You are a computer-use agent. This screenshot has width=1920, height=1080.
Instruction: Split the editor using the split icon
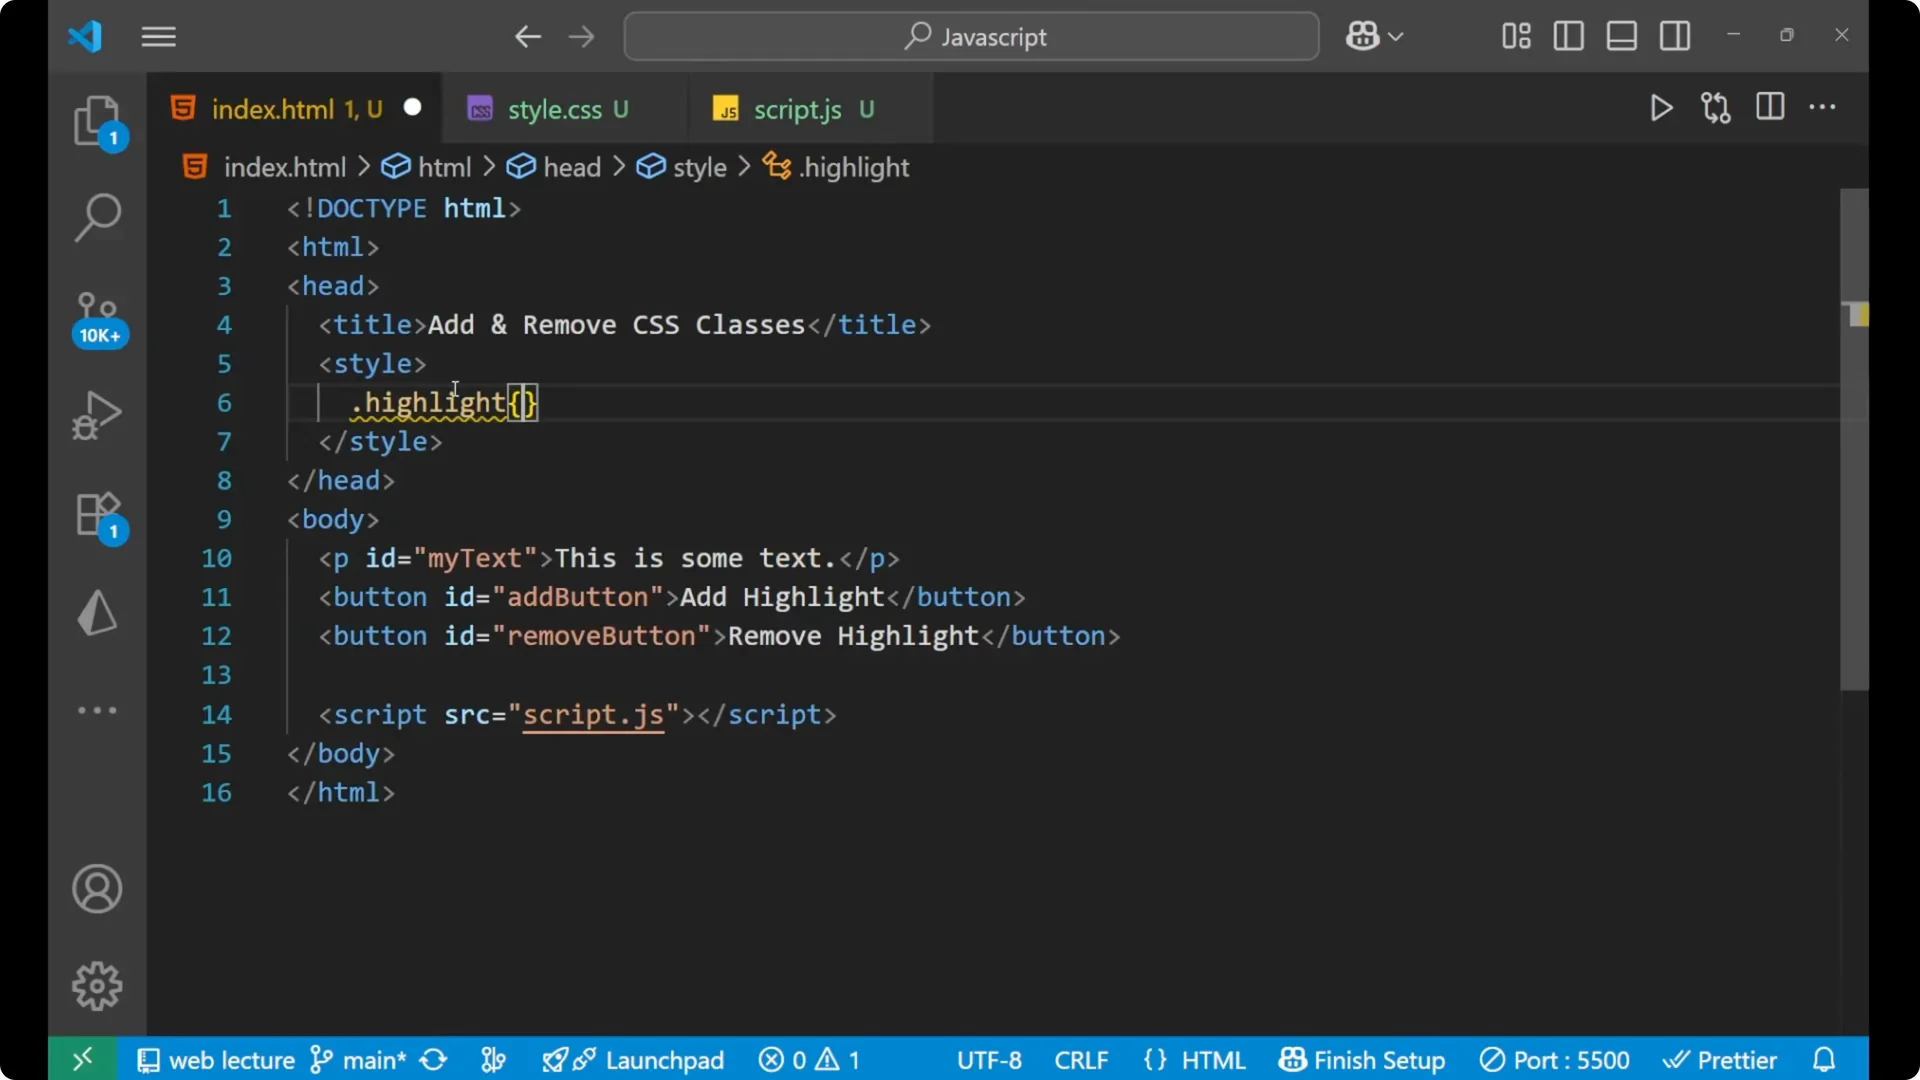pos(1769,108)
